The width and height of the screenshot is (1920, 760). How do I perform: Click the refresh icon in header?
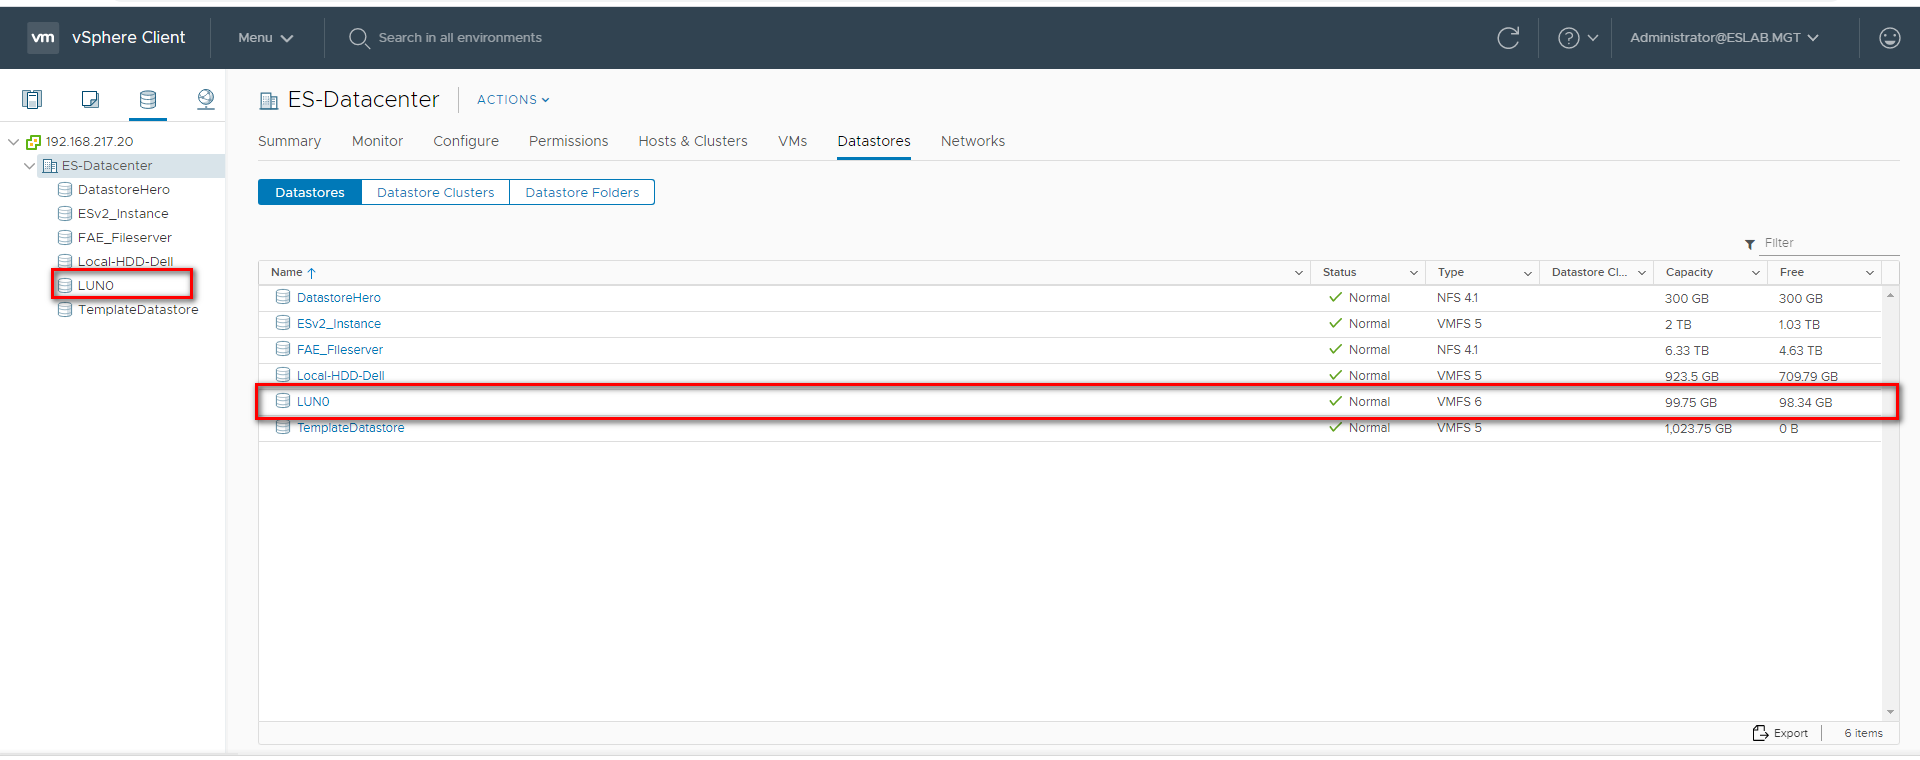click(1508, 38)
